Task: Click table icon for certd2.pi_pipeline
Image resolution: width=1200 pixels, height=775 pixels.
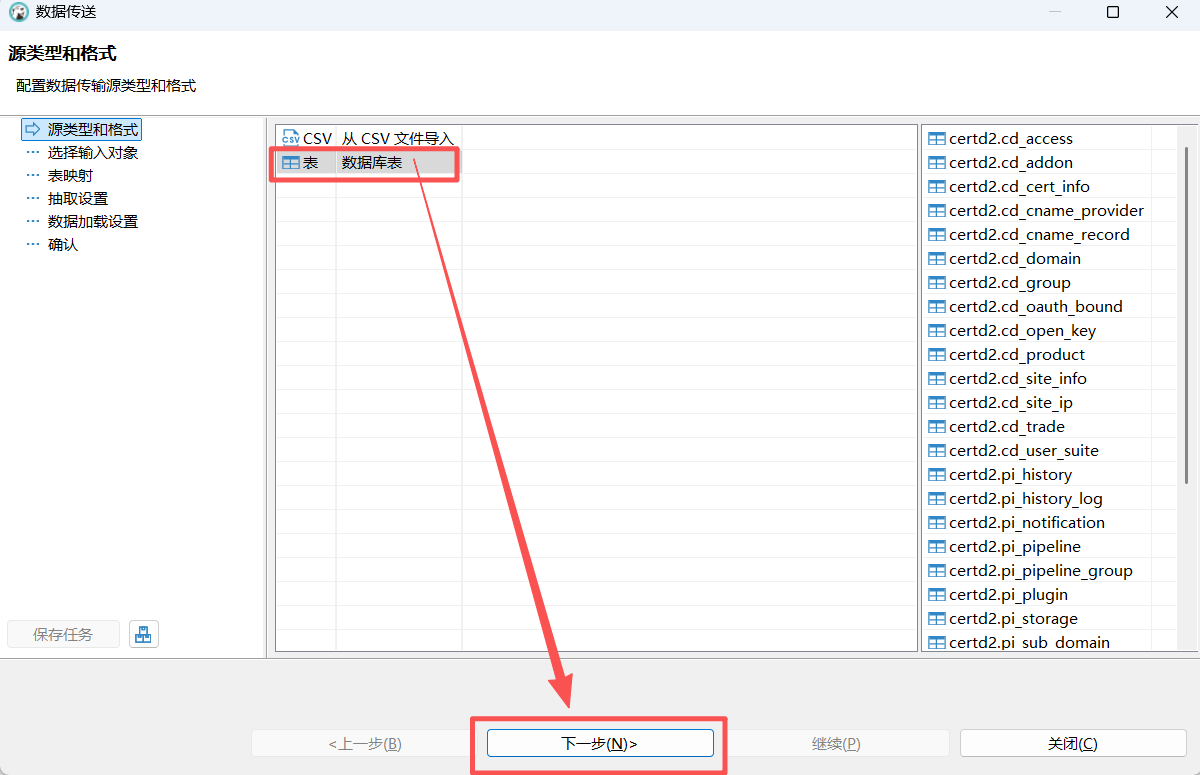Action: pyautogui.click(x=937, y=547)
